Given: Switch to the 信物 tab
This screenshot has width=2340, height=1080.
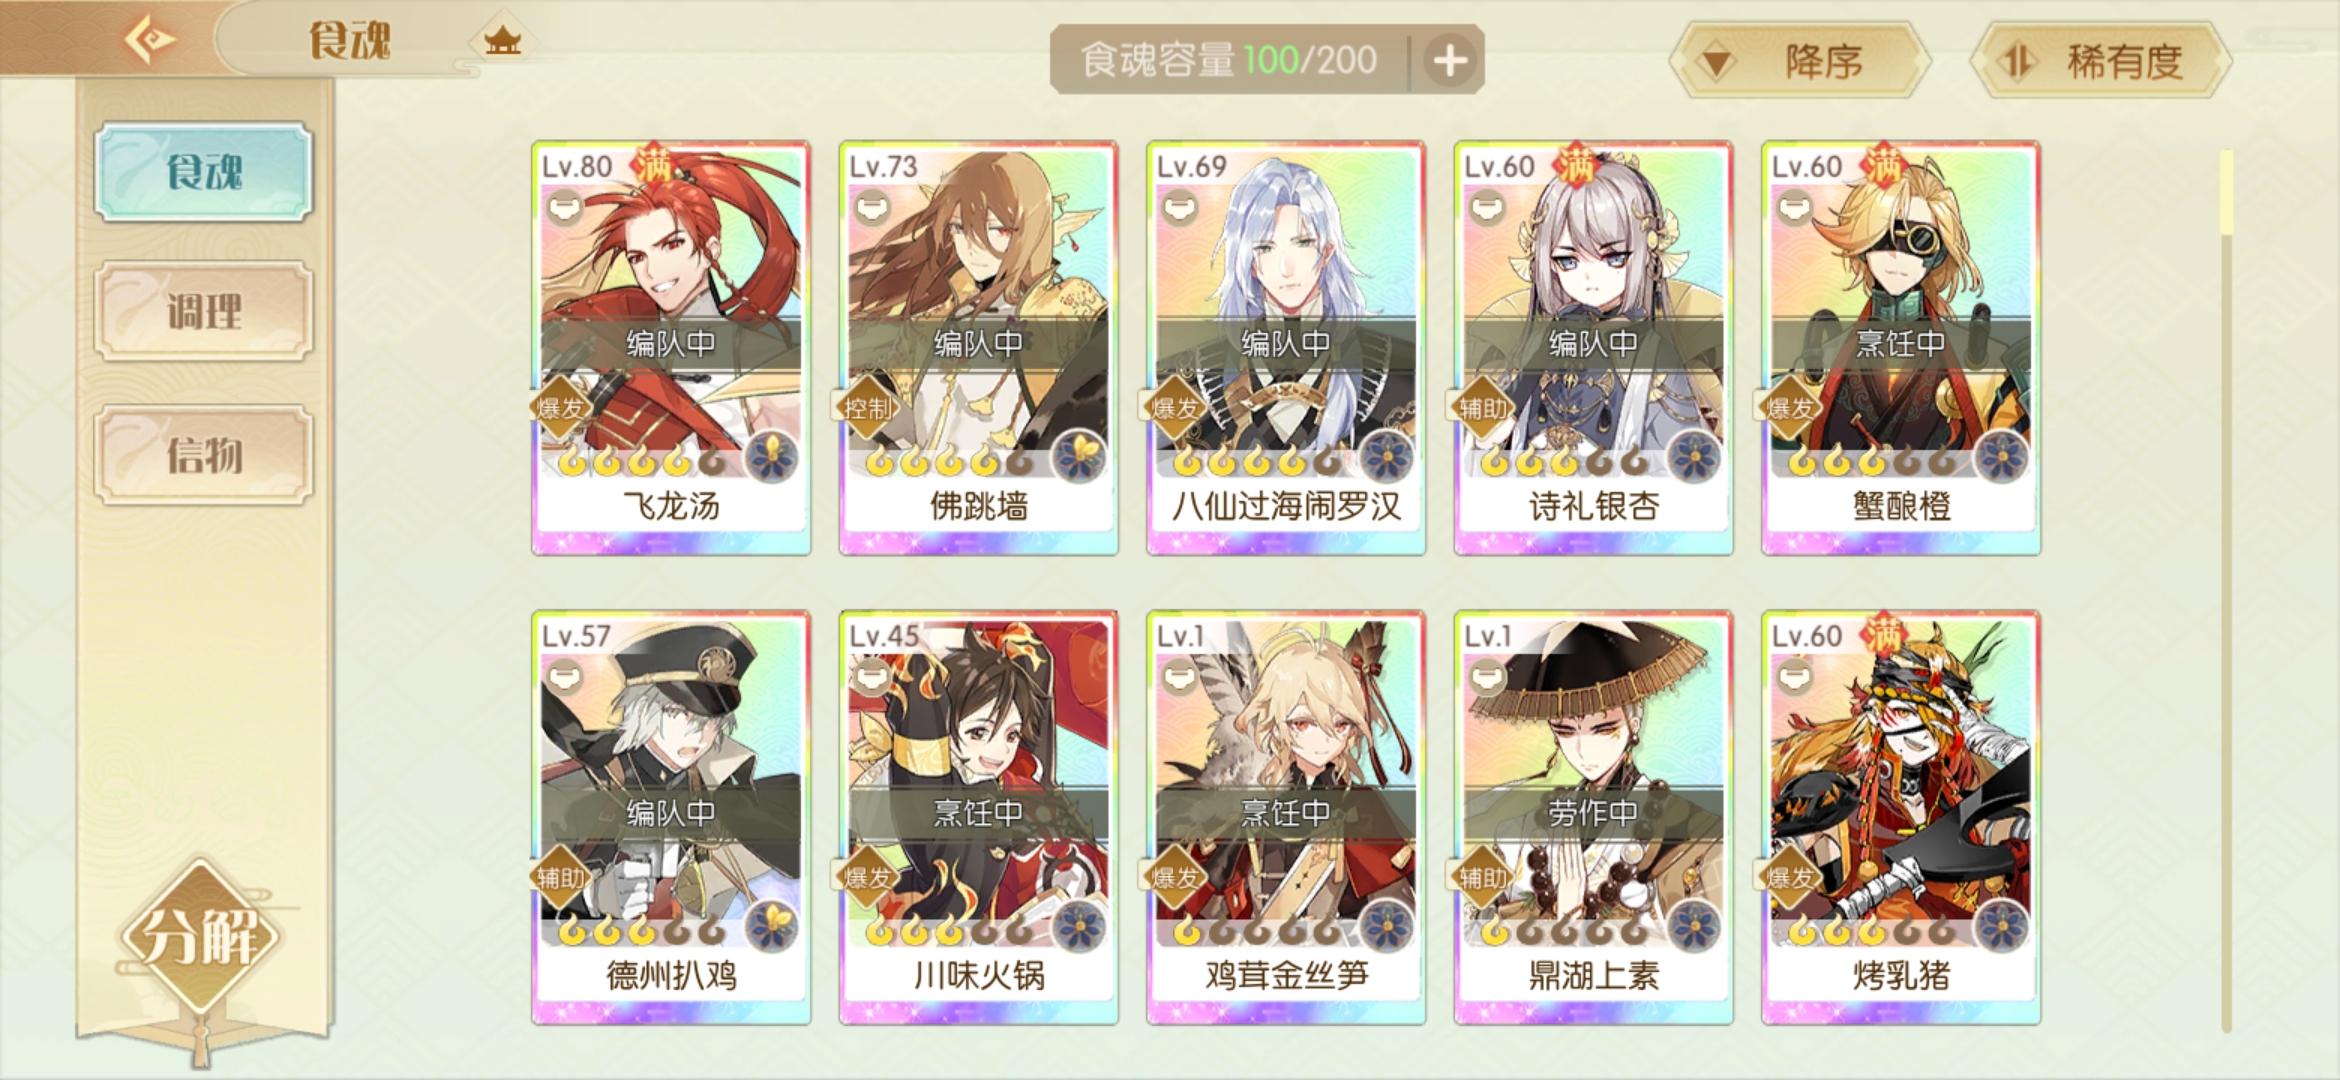Looking at the screenshot, I should [x=204, y=455].
